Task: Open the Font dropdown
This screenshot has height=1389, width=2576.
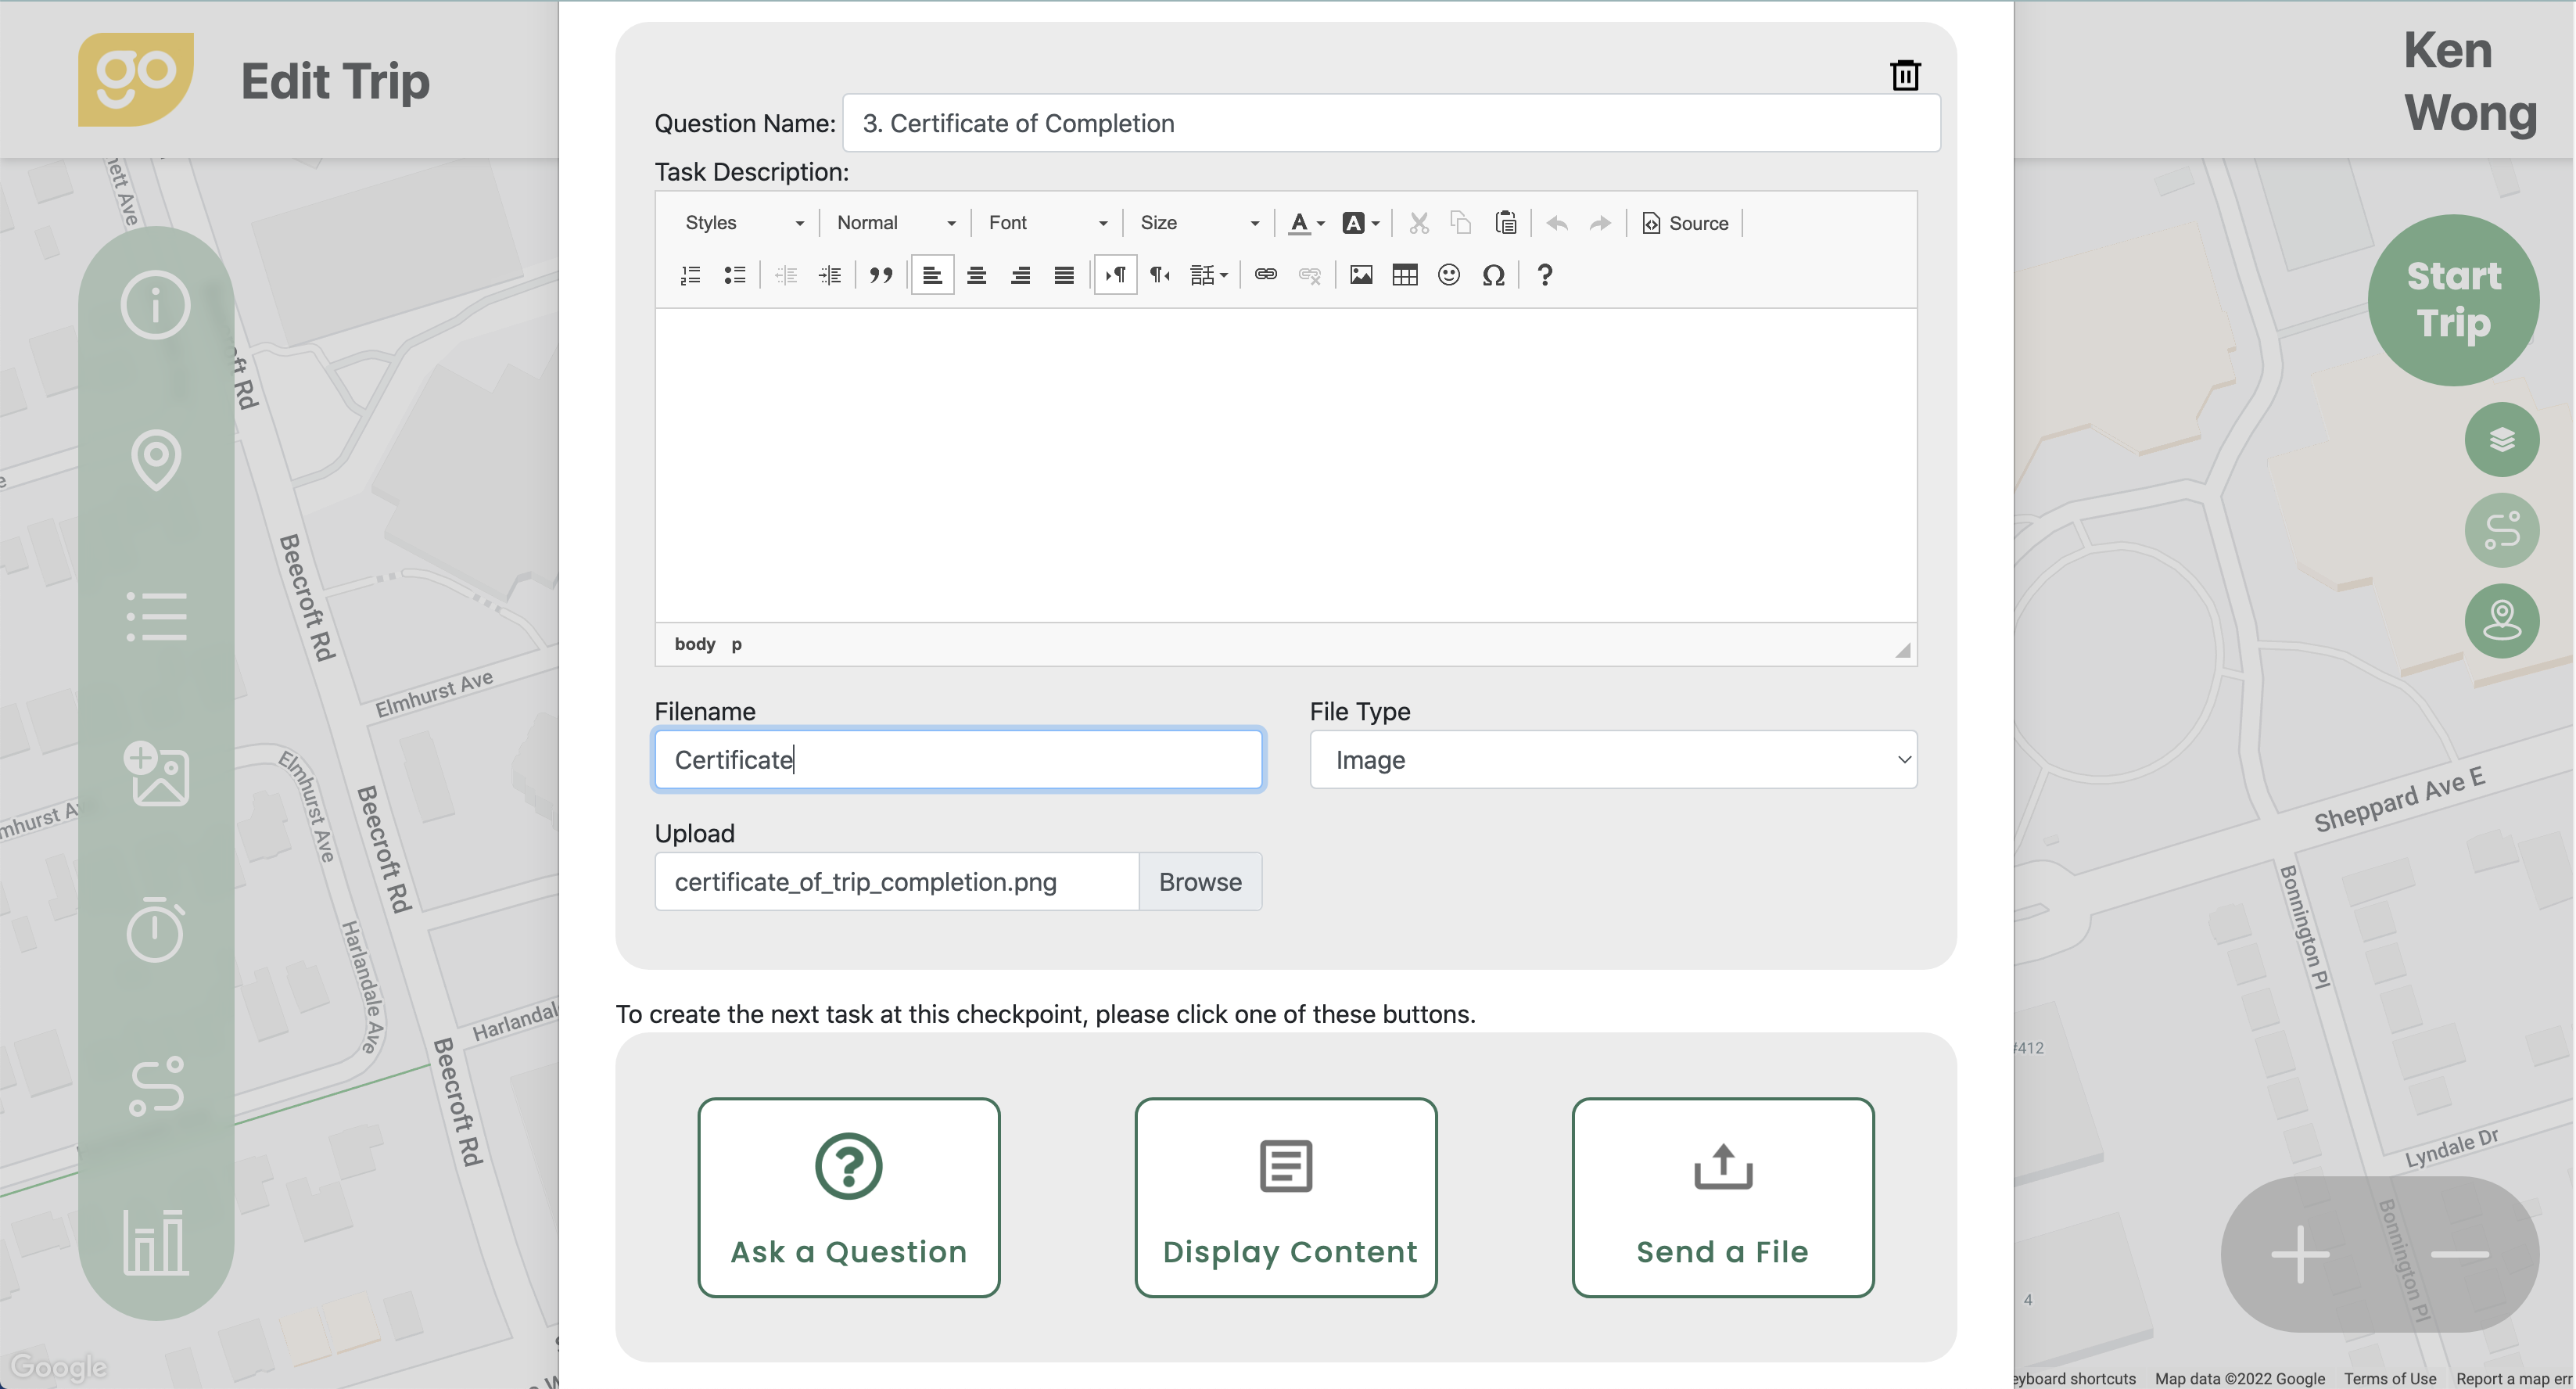Action: [x=1047, y=223]
